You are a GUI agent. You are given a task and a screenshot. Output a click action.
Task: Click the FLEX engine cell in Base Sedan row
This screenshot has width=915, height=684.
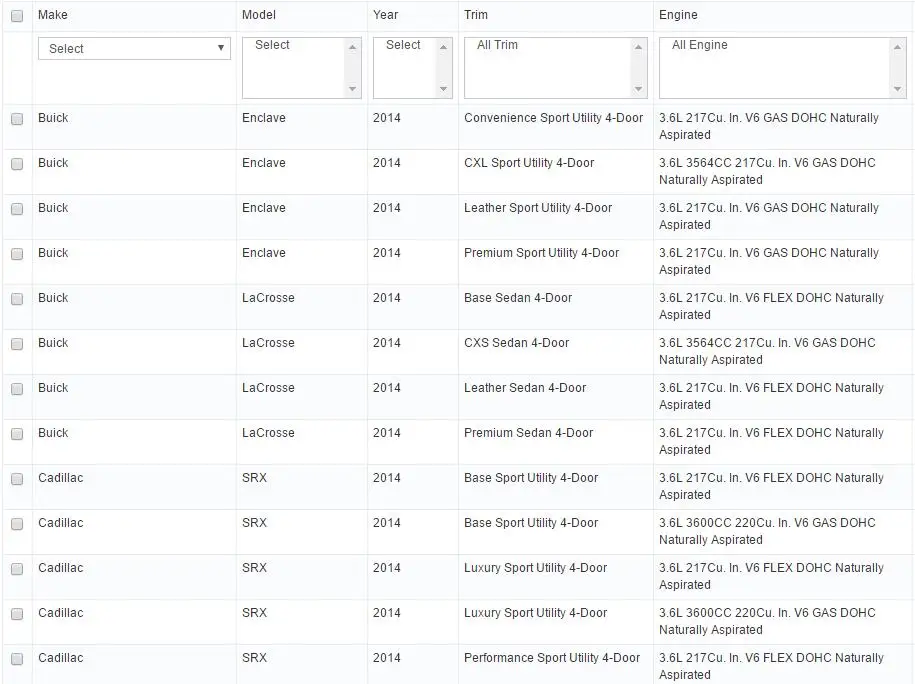(771, 306)
